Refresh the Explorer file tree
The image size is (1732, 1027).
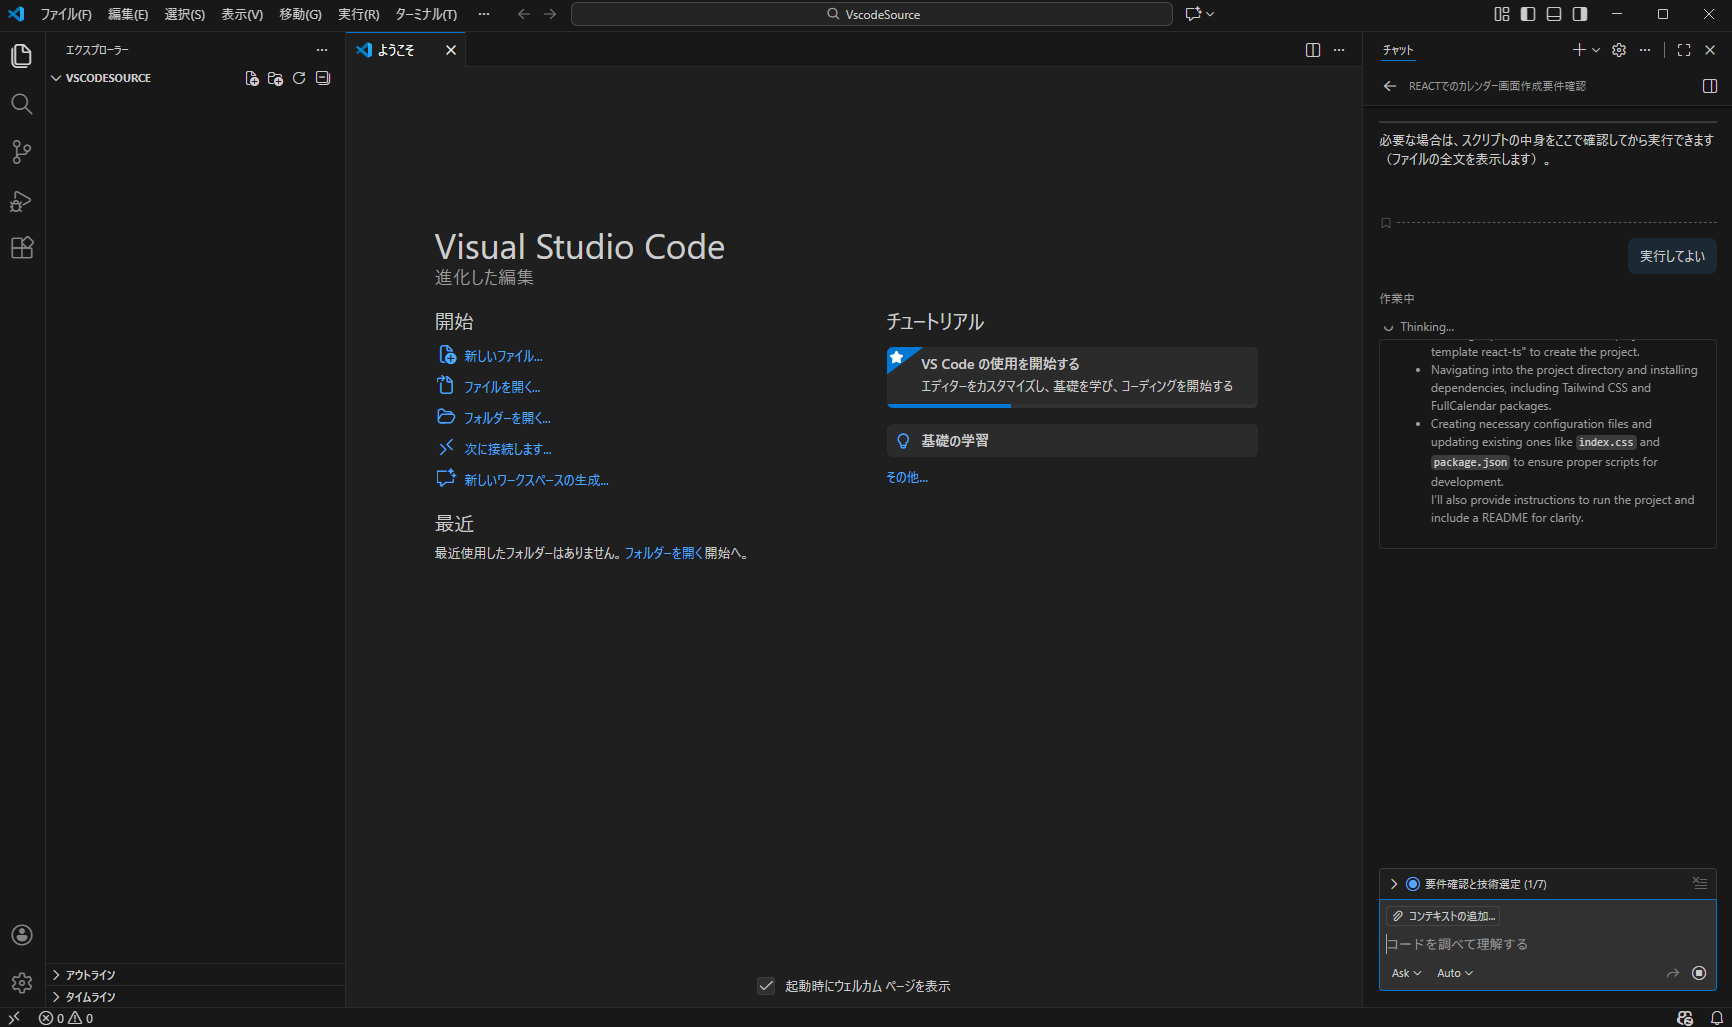pyautogui.click(x=299, y=78)
